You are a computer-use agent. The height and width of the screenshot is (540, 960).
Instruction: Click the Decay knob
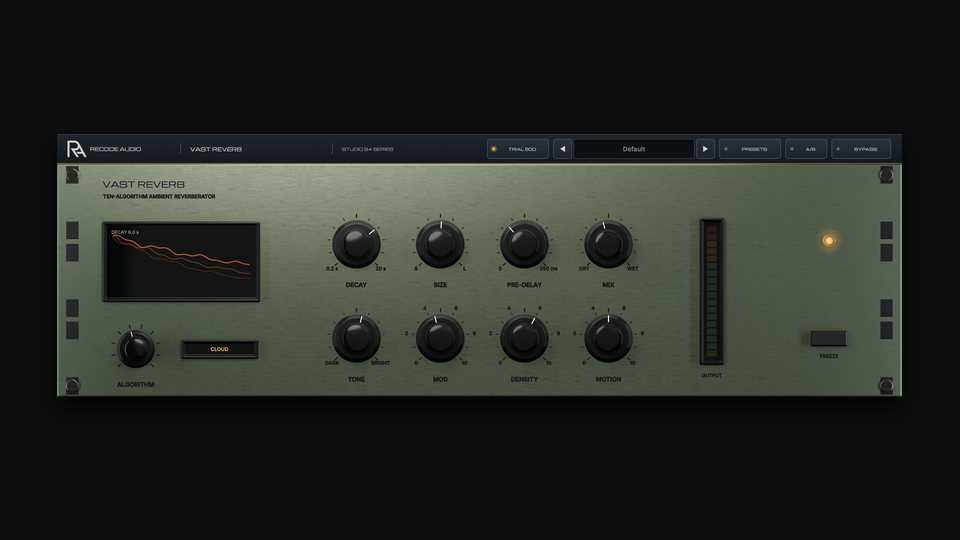click(x=356, y=244)
